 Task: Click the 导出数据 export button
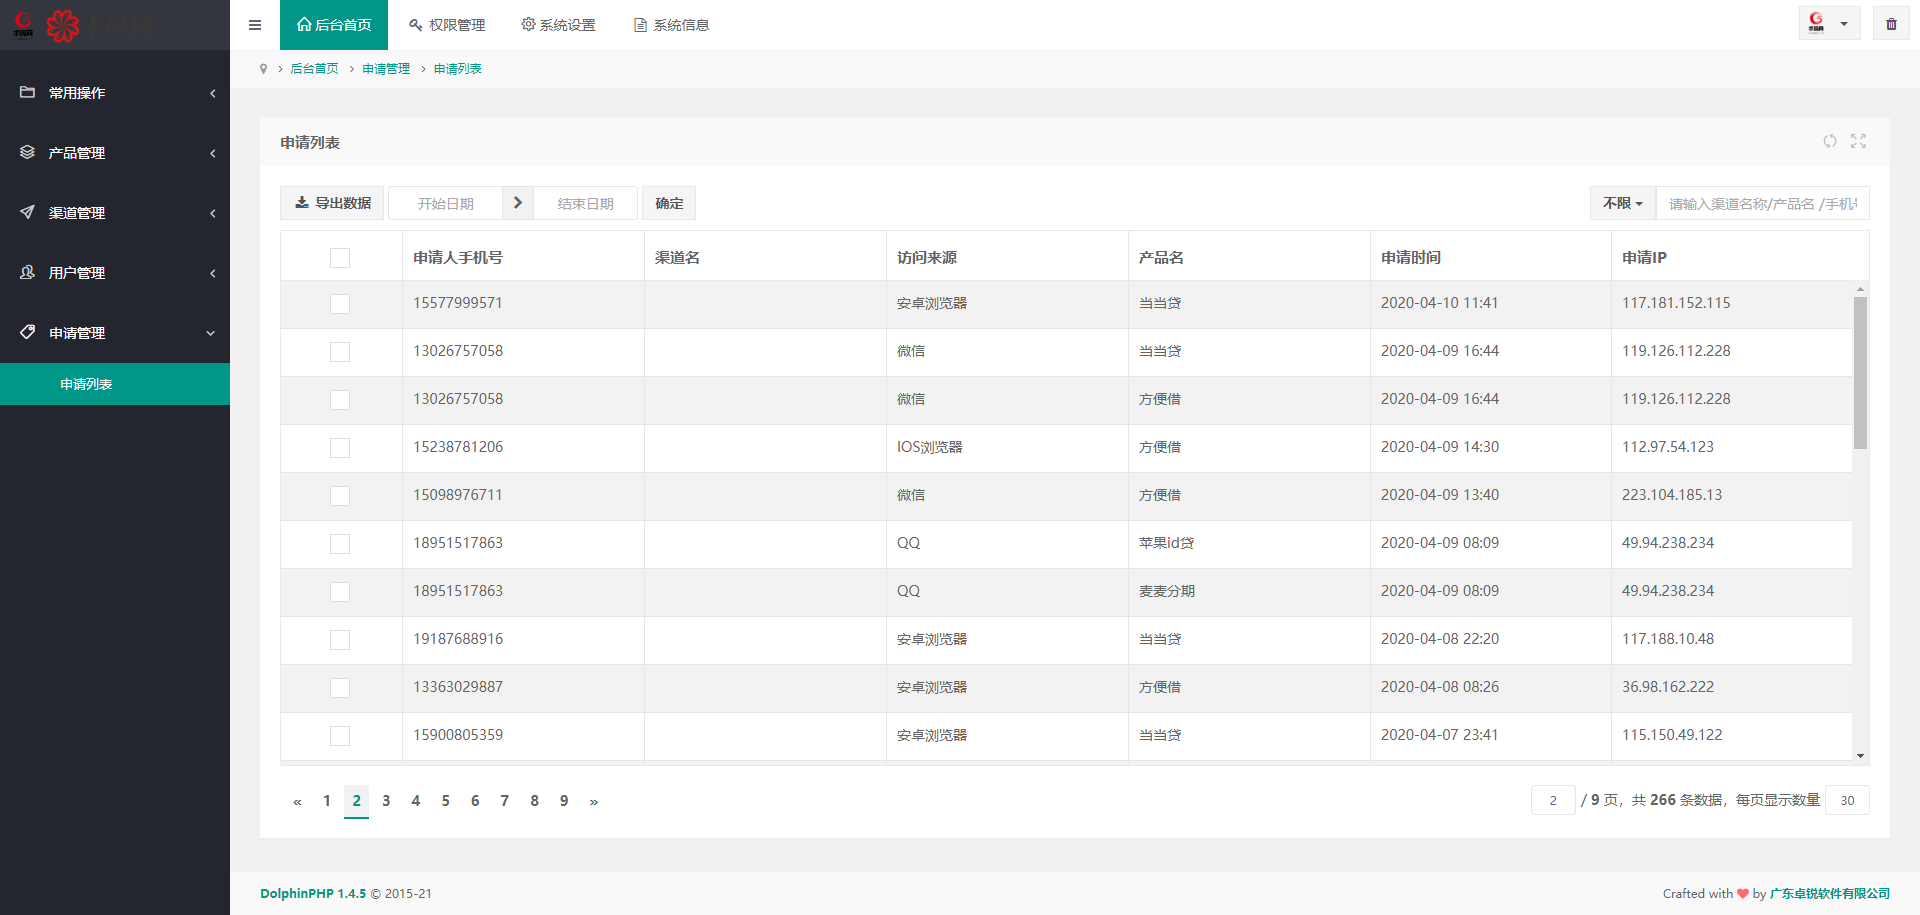pyautogui.click(x=332, y=203)
